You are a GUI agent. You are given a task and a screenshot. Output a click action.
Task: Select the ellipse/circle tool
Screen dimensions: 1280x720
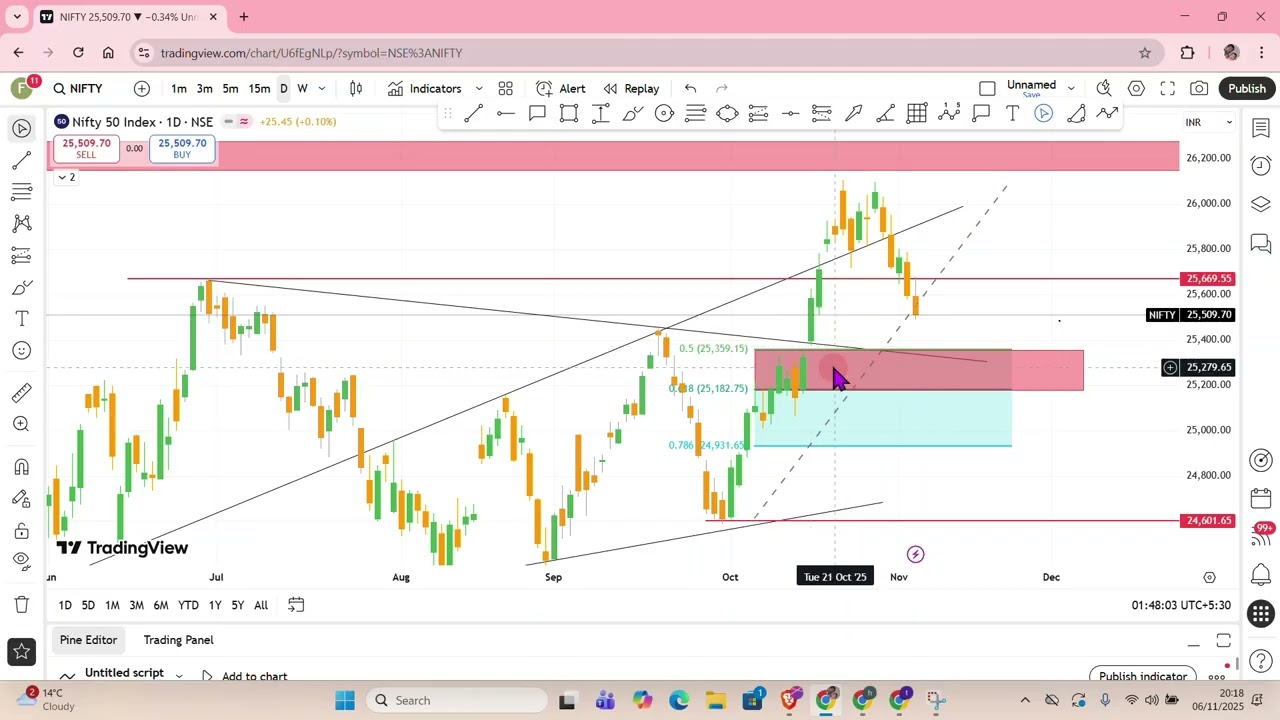[x=664, y=114]
